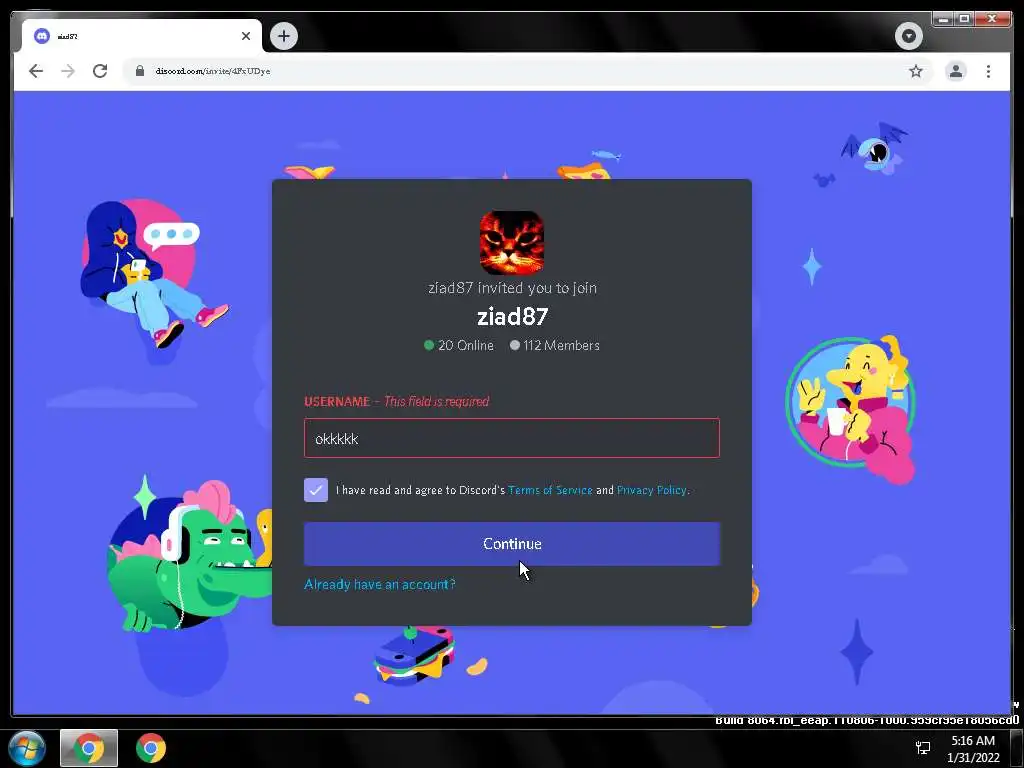Click the browser forward arrow
Screen dimensions: 1024x768
(68, 71)
